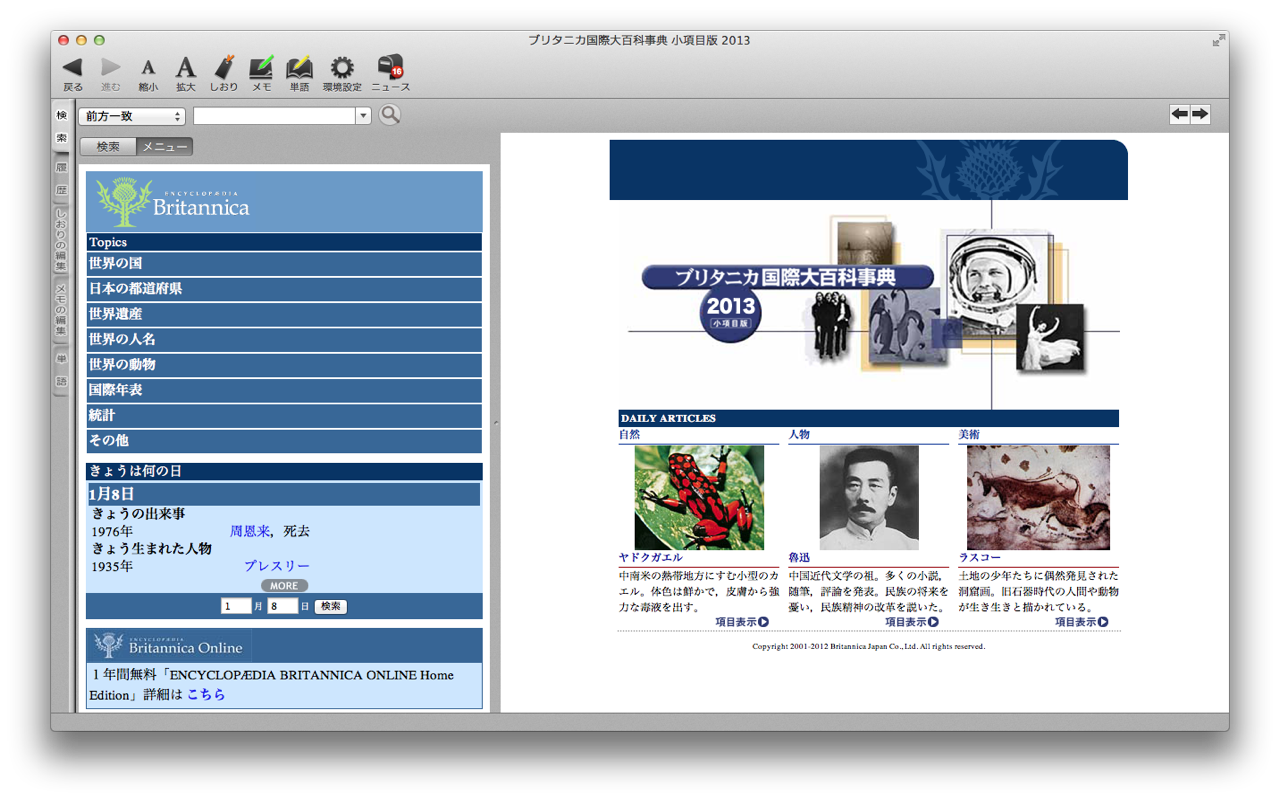Image resolution: width=1280 pixels, height=800 pixels.
Task: Open the 前方一致 match type dropdown
Action: click(131, 116)
